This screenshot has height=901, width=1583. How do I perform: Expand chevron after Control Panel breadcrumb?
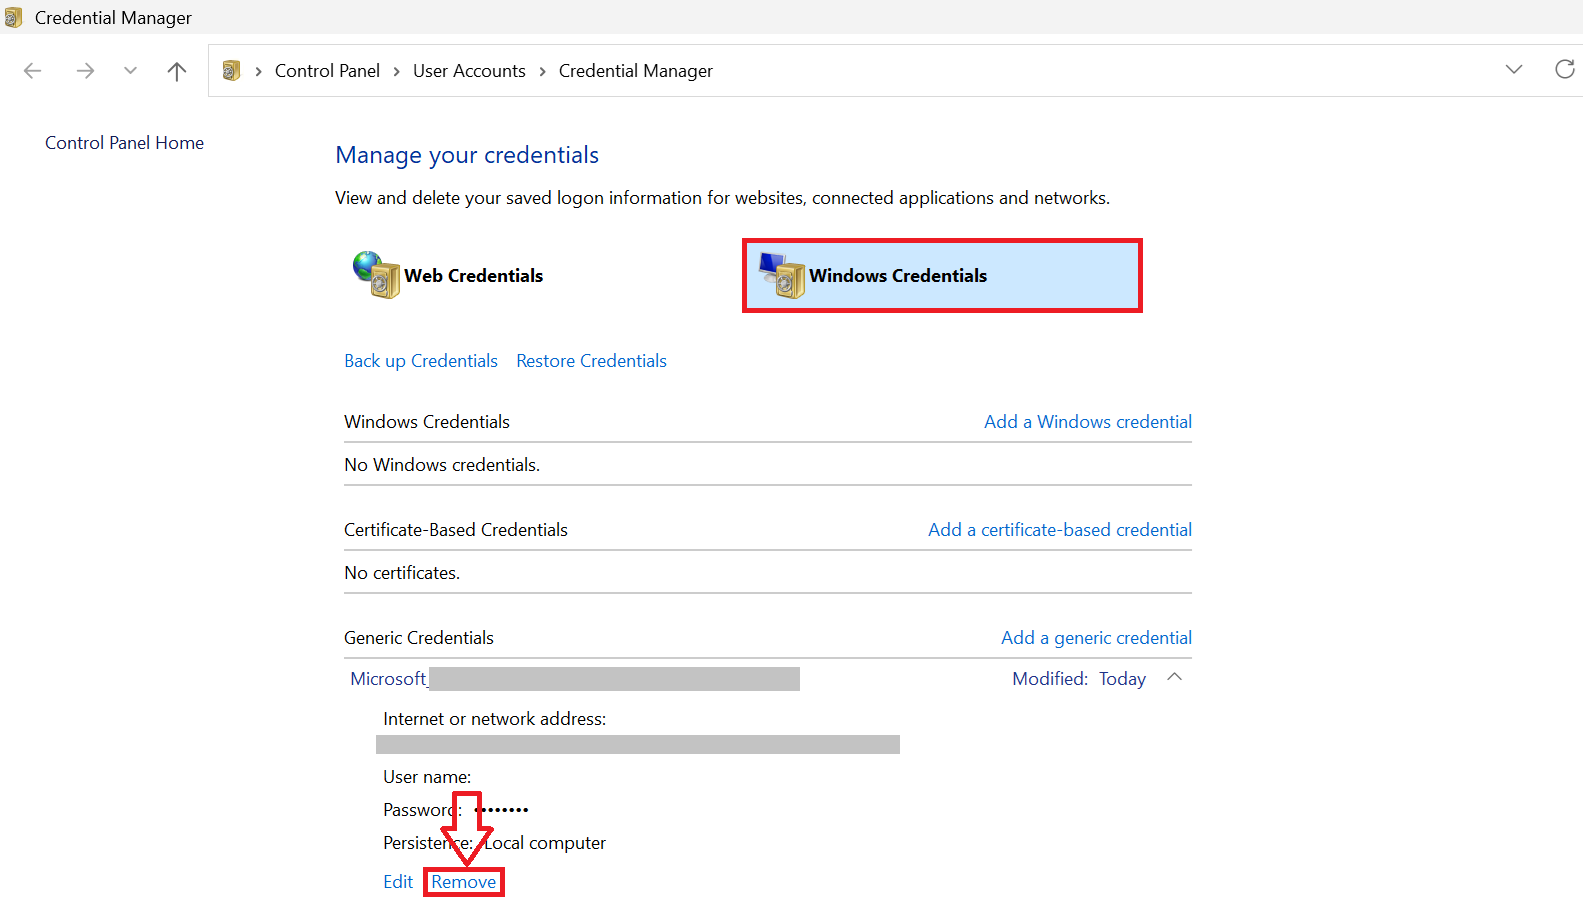[x=397, y=71]
